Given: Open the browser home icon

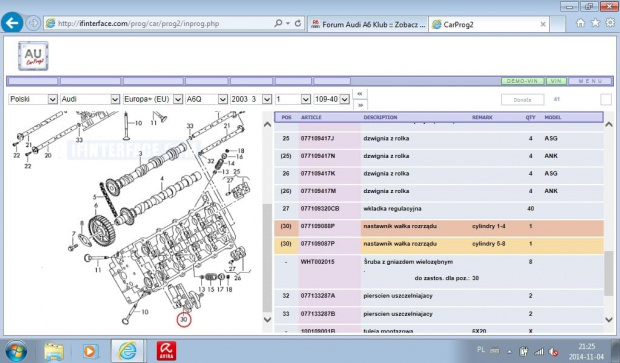Looking at the screenshot, I should click(580, 23).
